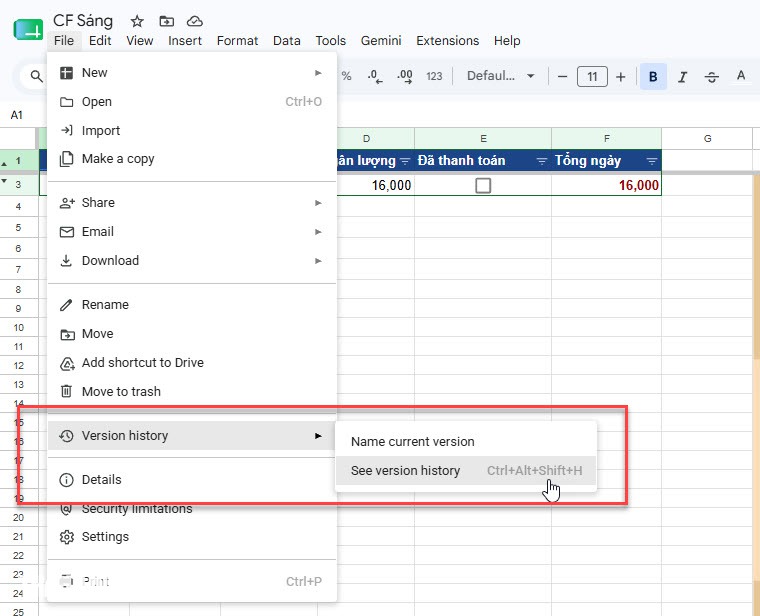Click Name current version
This screenshot has height=616, width=760.
[465, 442]
